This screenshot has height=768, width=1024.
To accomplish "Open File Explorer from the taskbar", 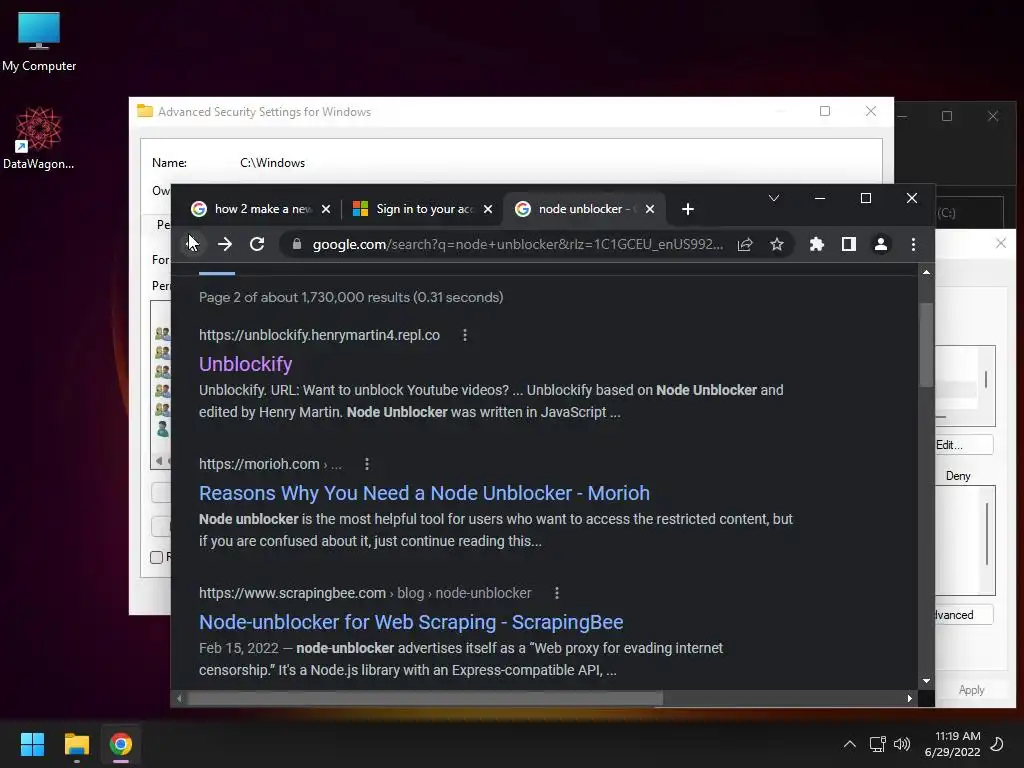I will click(76, 744).
